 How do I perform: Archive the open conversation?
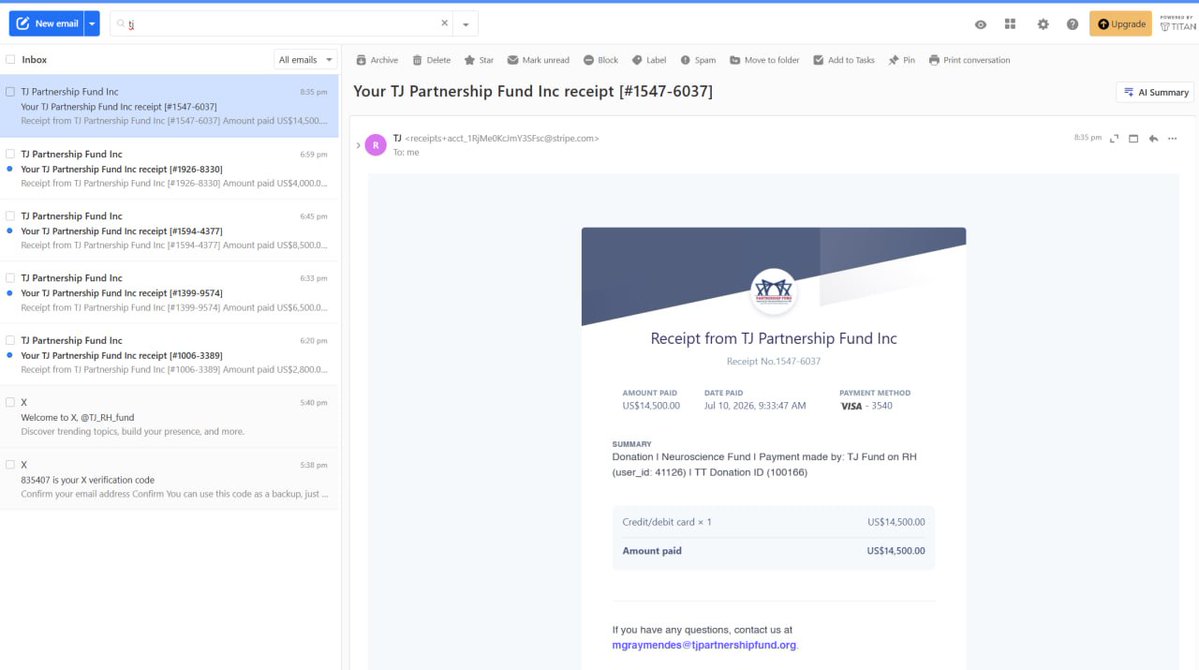377,60
